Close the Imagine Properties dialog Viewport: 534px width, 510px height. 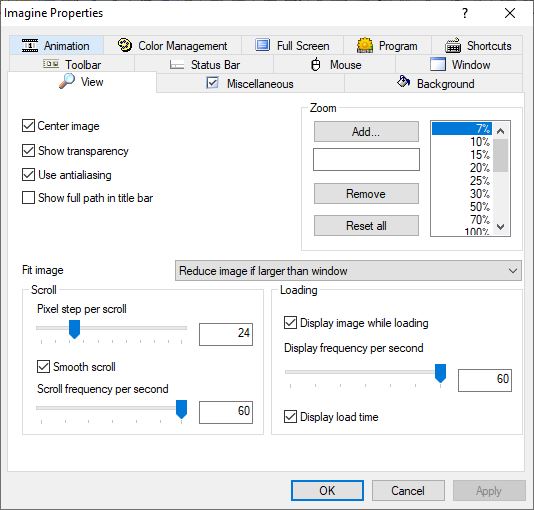pyautogui.click(x=510, y=13)
